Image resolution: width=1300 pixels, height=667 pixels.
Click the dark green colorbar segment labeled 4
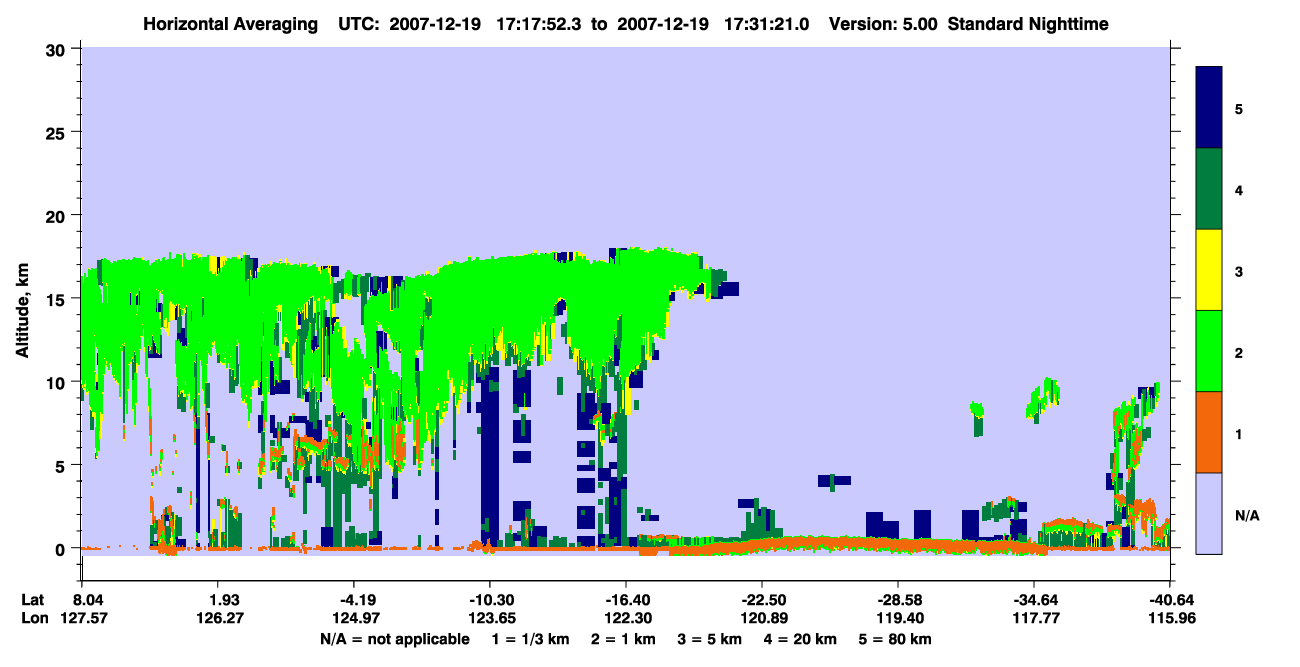pos(1209,189)
